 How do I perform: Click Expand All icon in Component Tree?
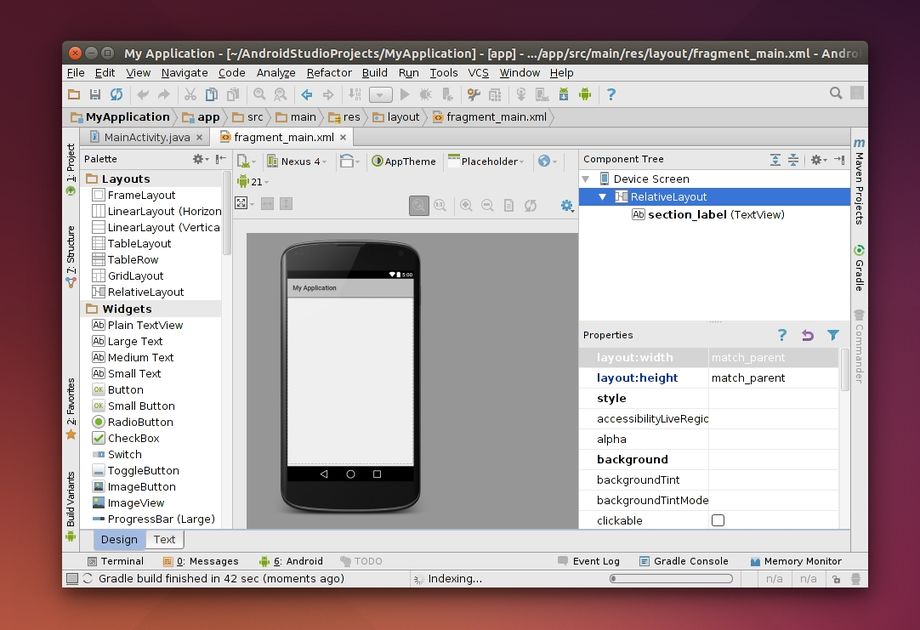point(776,160)
